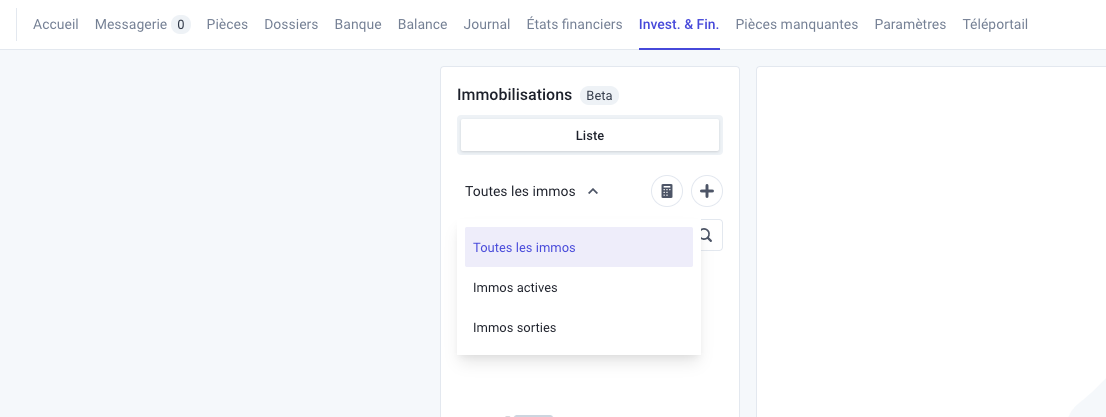Image resolution: width=1106 pixels, height=417 pixels.
Task: Collapse the Toutes les immos chevron
Action: 593,191
